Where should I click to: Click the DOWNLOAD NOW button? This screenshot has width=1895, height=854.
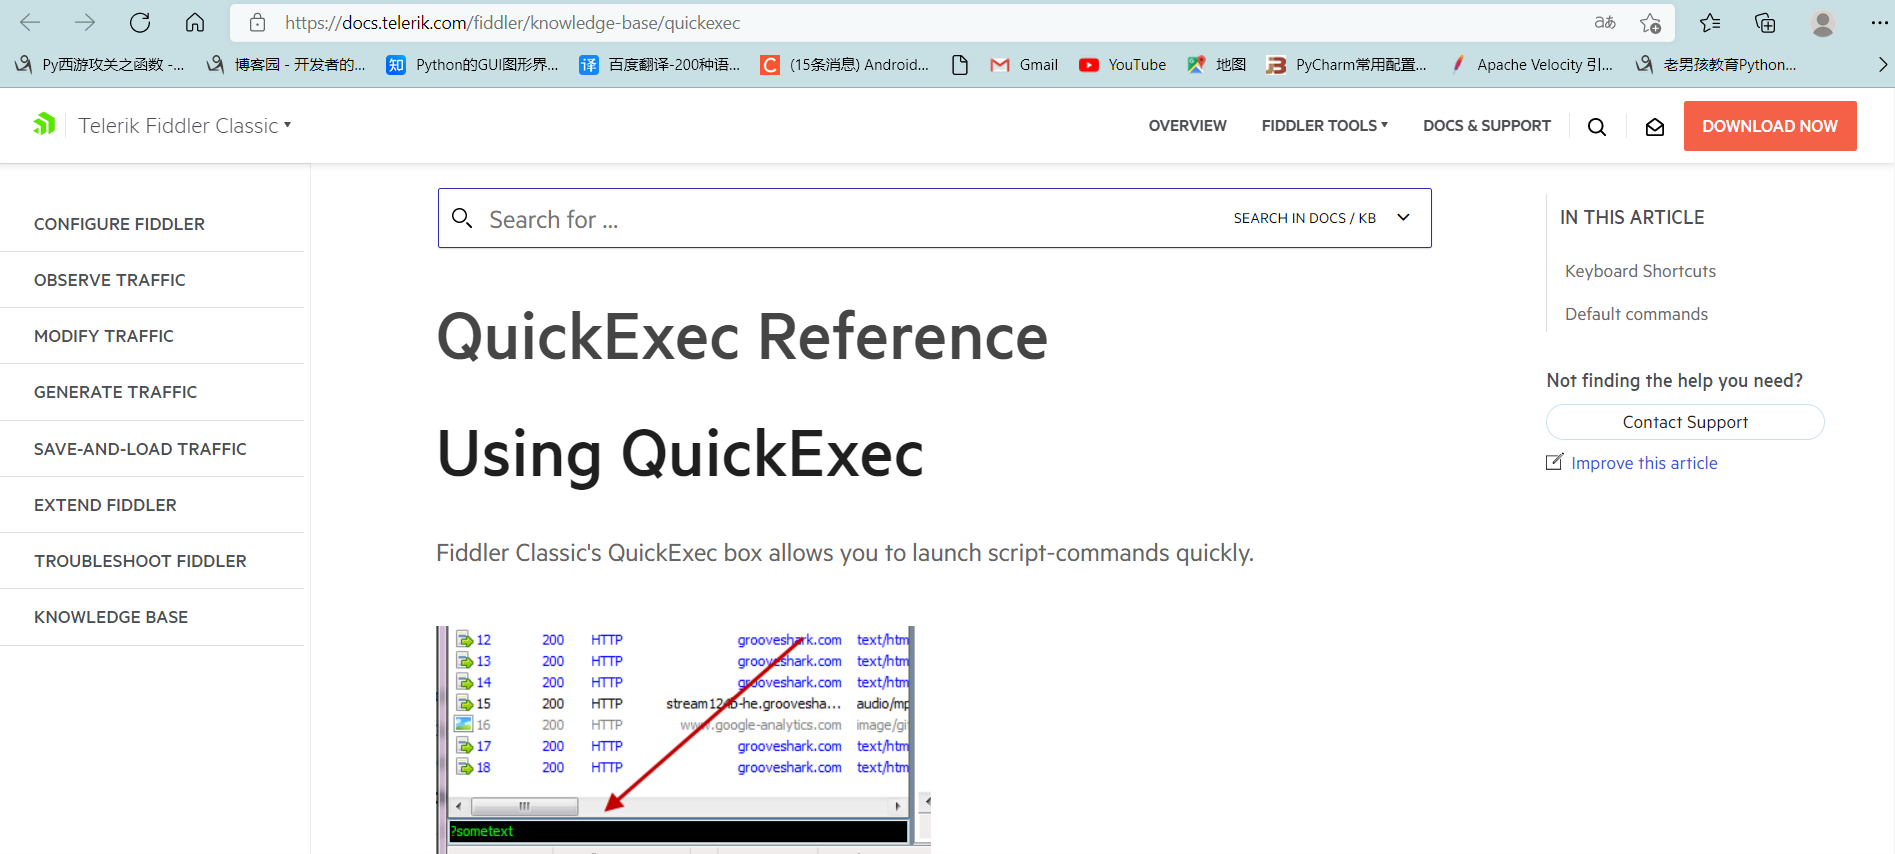[x=1770, y=126]
